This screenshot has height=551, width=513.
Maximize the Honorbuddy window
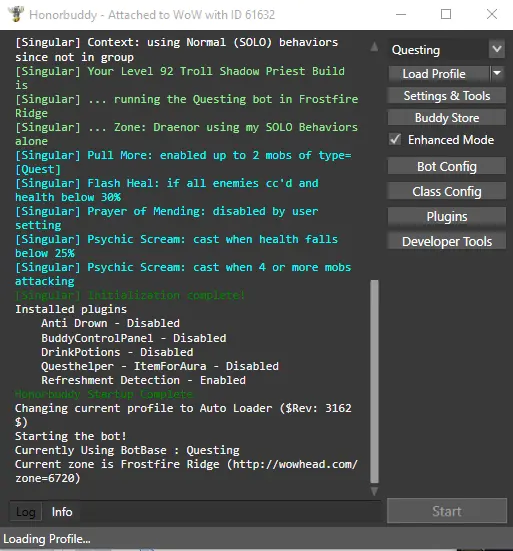tap(446, 14)
